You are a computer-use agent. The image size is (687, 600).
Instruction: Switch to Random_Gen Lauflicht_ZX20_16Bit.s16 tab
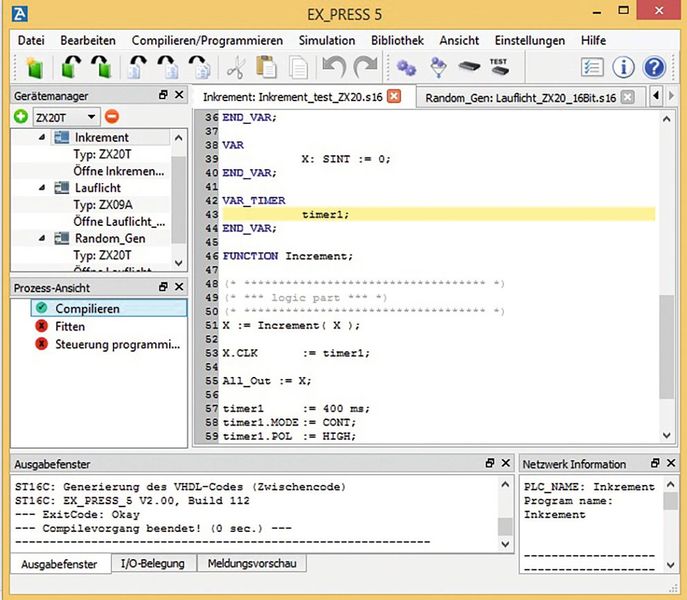[x=521, y=98]
